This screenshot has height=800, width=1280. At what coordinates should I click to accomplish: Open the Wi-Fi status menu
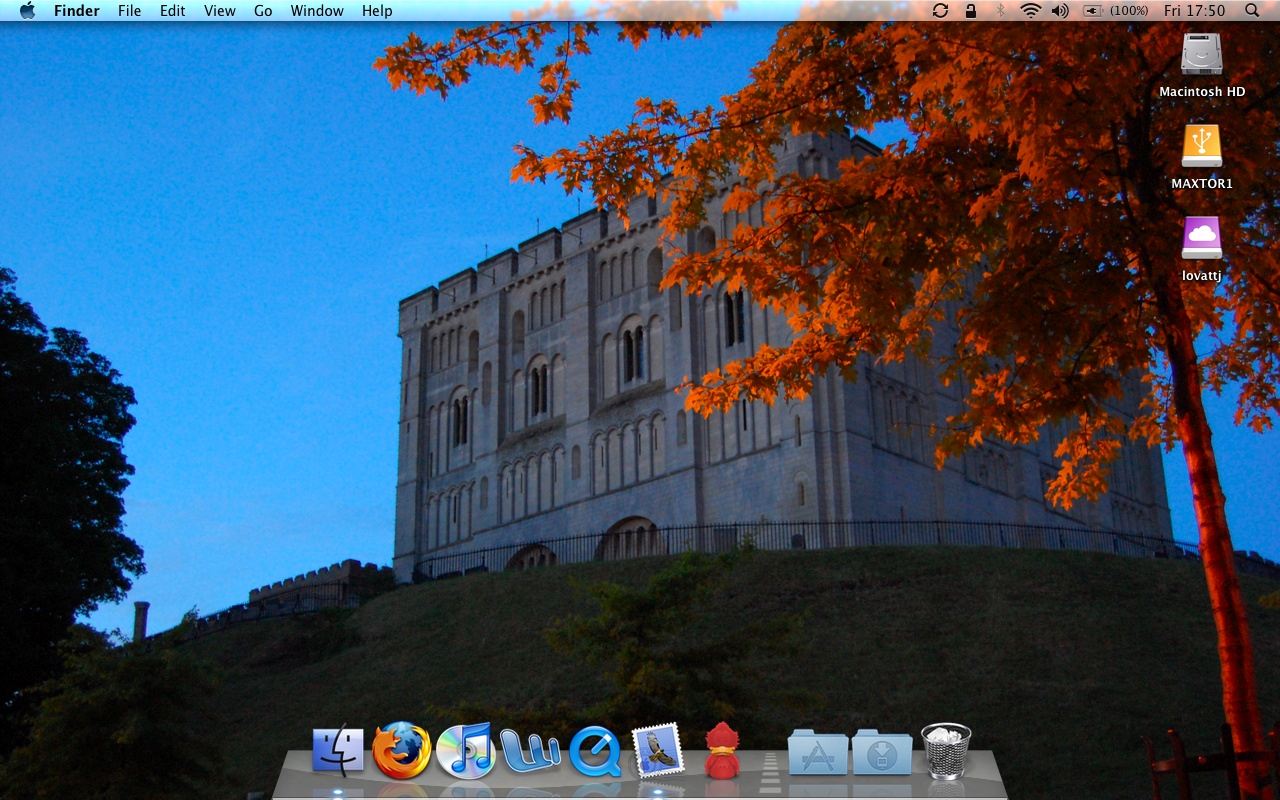(x=1030, y=11)
